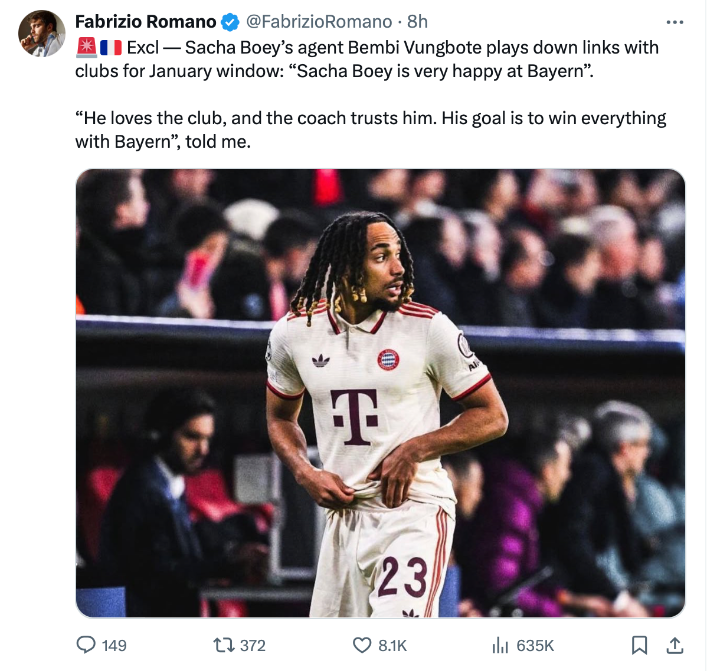Click the 635K views count
The width and height of the screenshot is (707, 671).
pos(535,646)
